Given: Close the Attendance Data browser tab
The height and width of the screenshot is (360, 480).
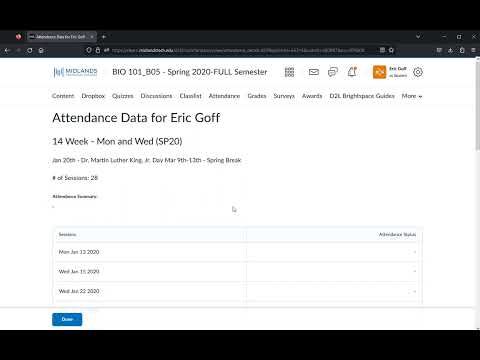Looking at the screenshot, I should (x=92, y=37).
